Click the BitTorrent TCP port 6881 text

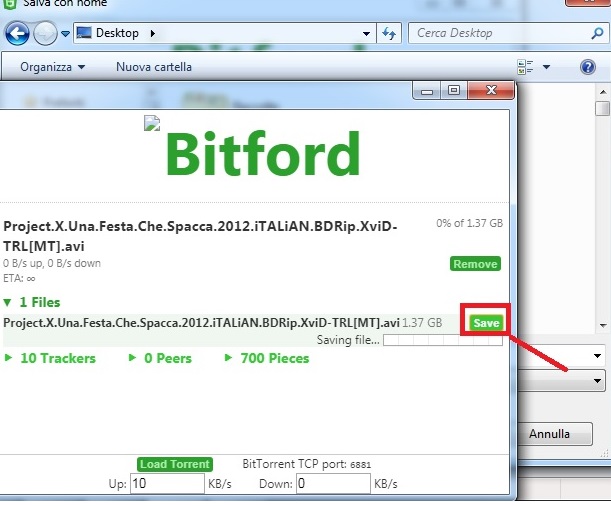point(306,464)
